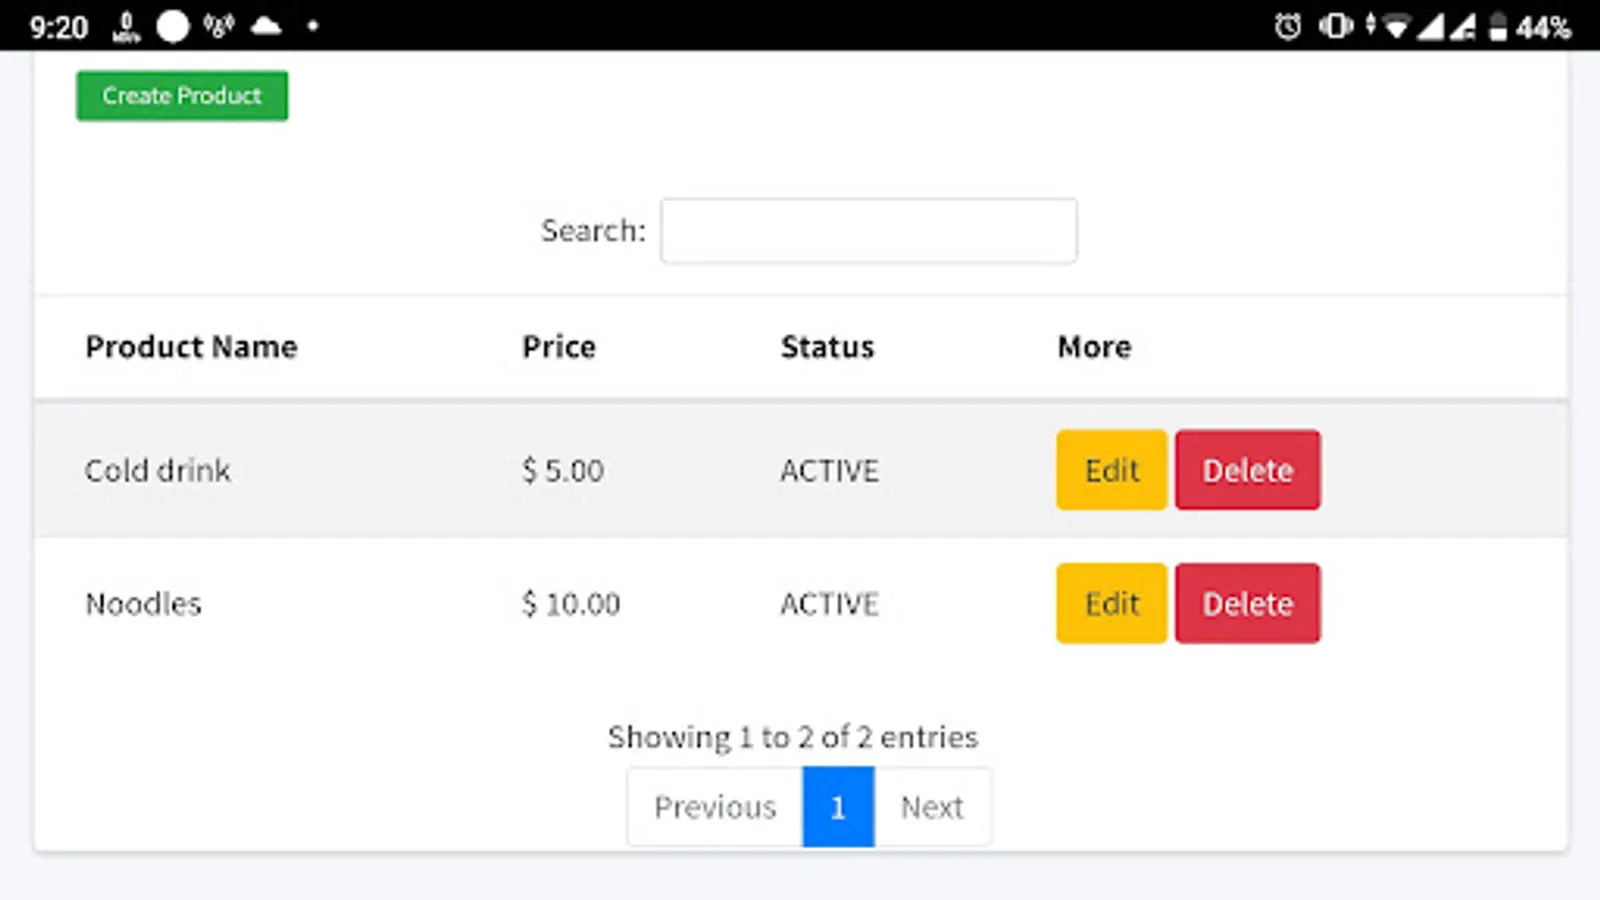This screenshot has width=1600, height=900.
Task: Go to the Next page
Action: [x=932, y=807]
